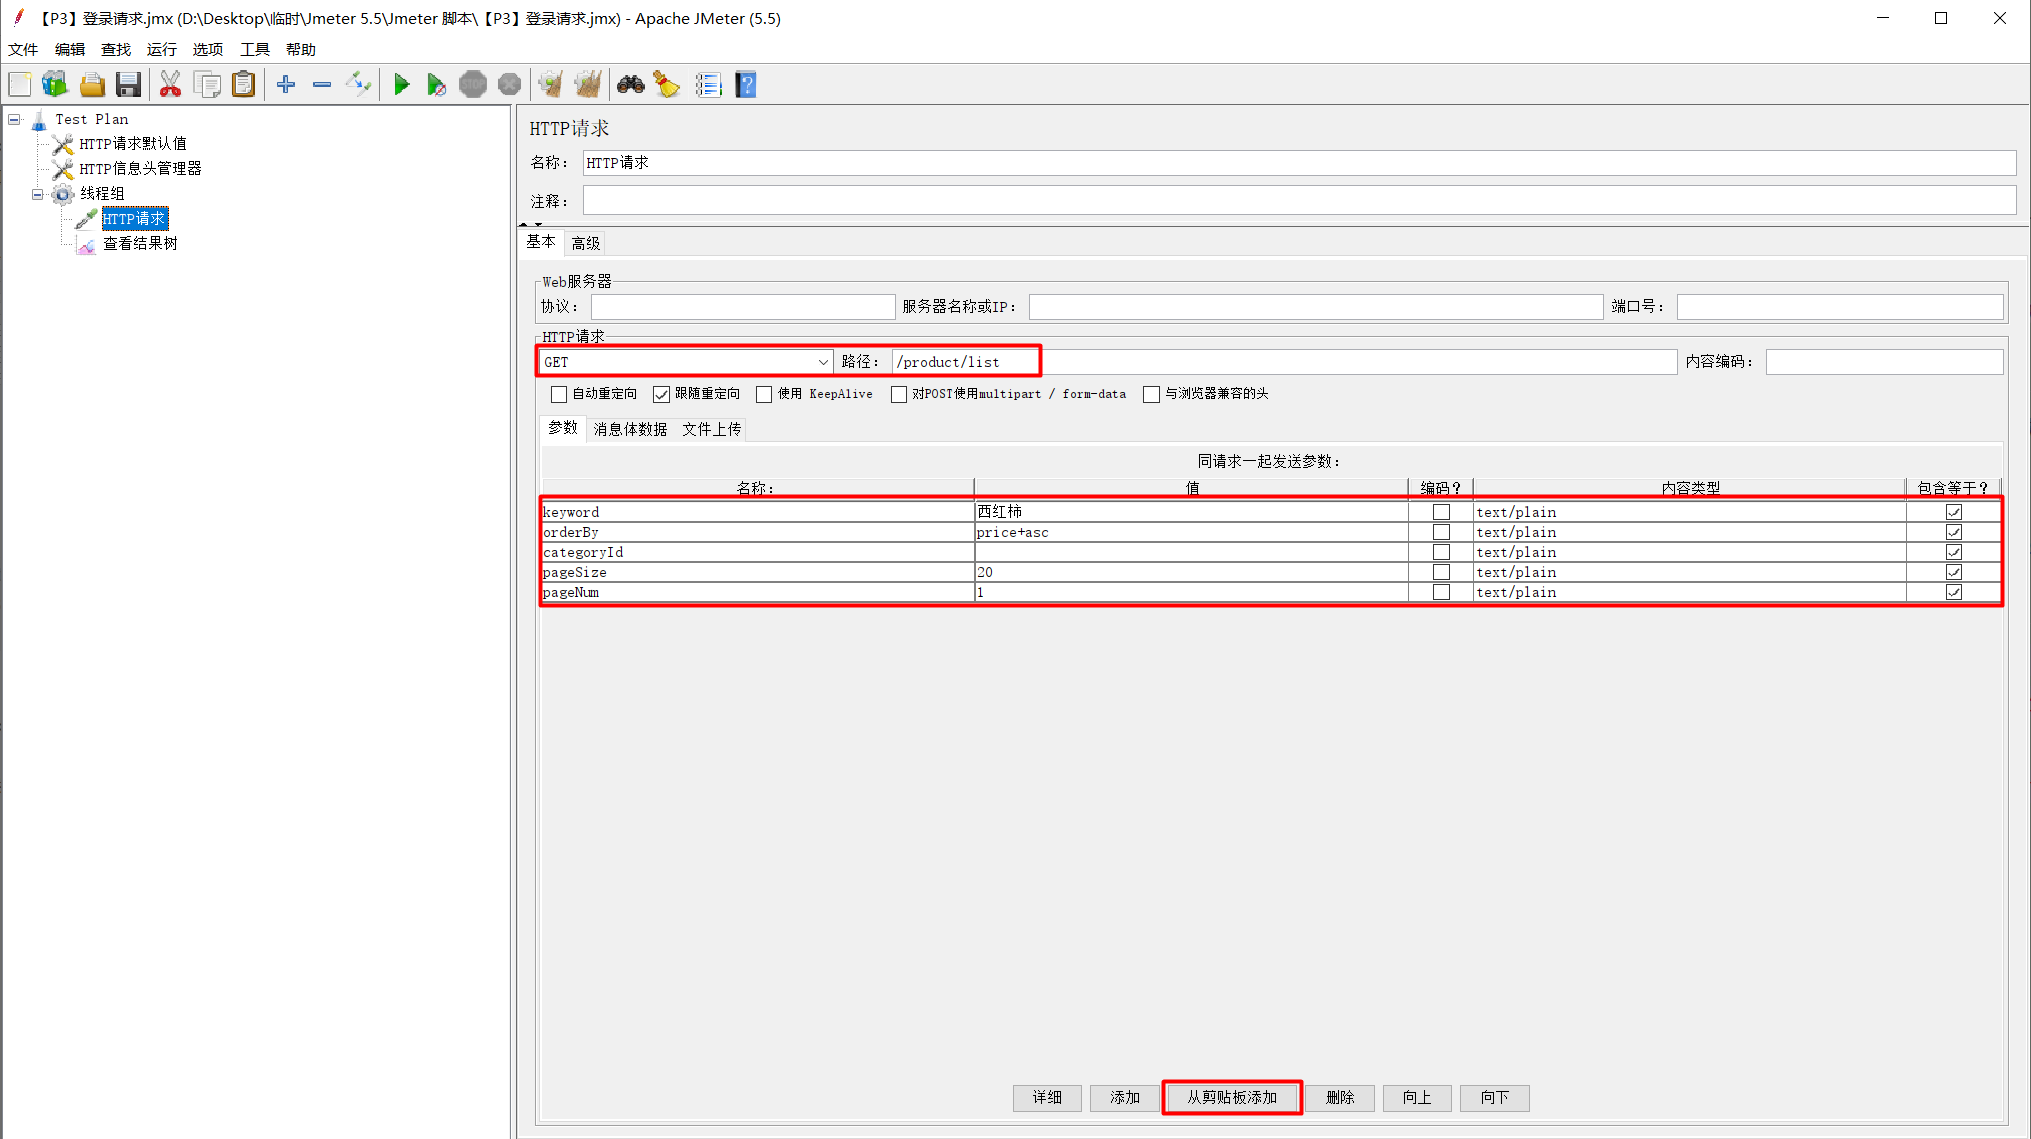The image size is (2031, 1139).
Task: Open the 编辑 menu
Action: (69, 49)
